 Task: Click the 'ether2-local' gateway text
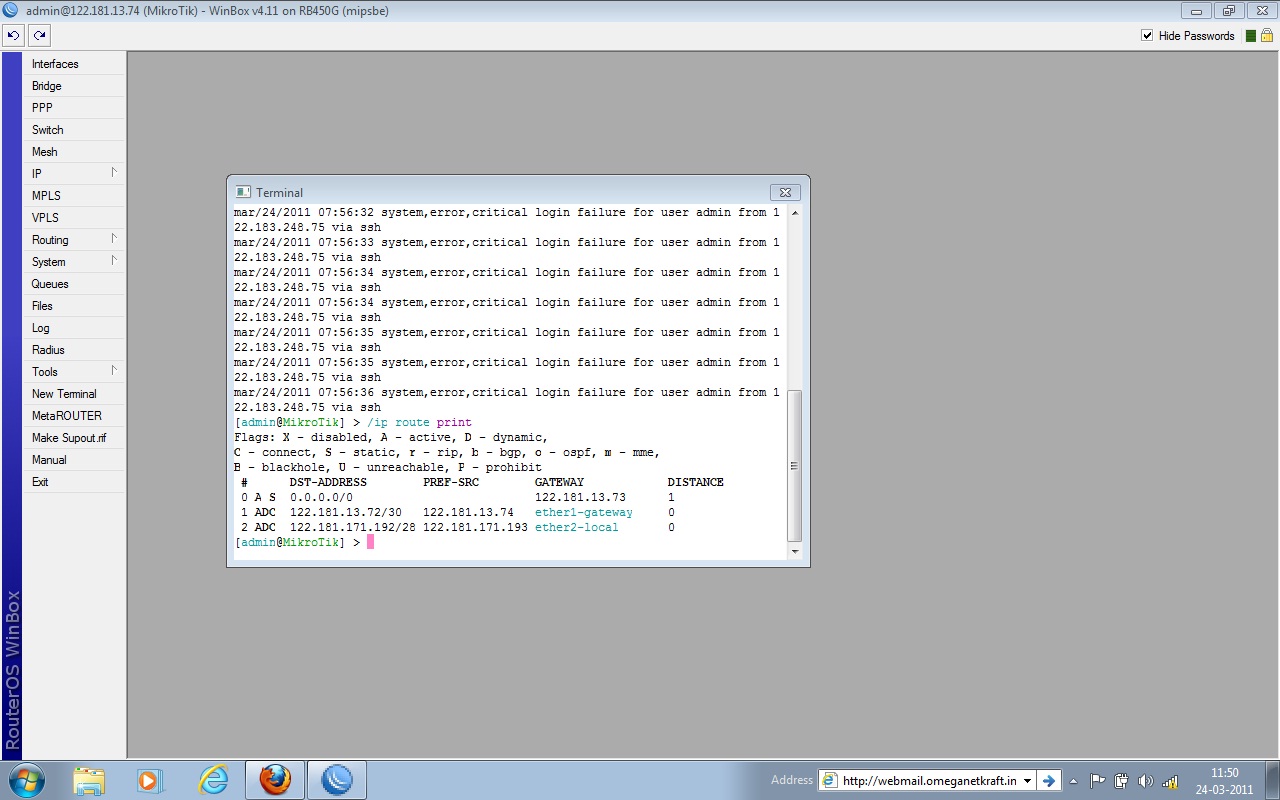[577, 527]
